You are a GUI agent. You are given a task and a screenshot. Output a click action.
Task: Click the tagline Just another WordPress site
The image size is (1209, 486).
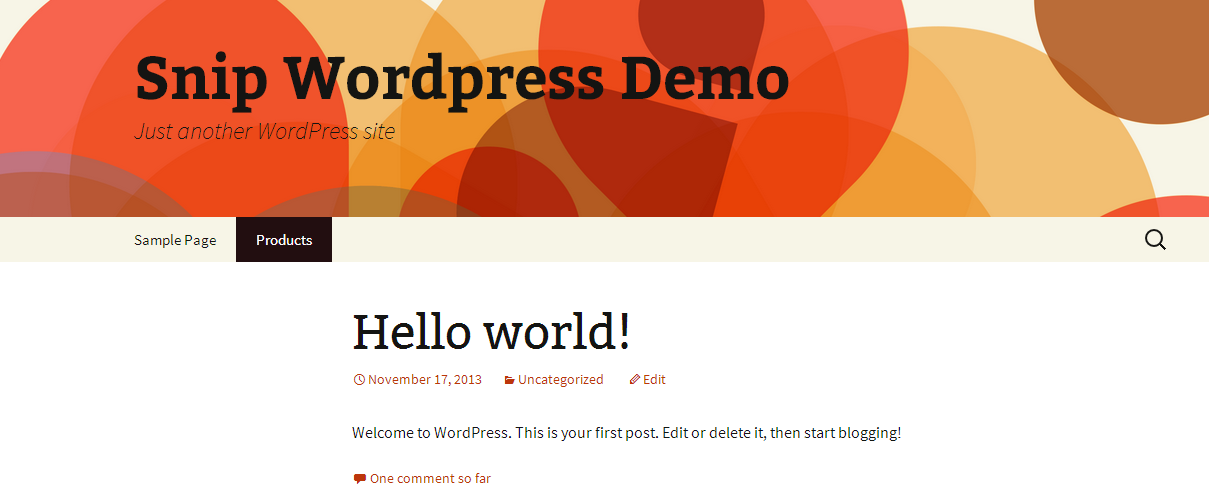[265, 131]
